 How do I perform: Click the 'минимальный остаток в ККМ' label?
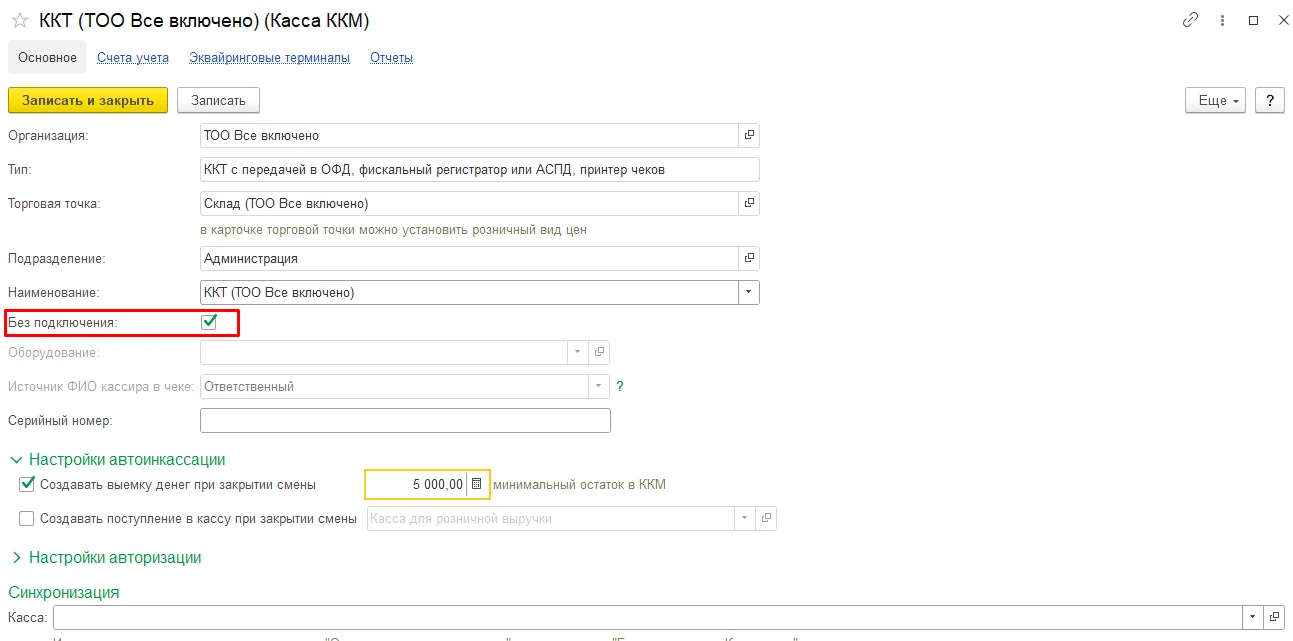(579, 484)
